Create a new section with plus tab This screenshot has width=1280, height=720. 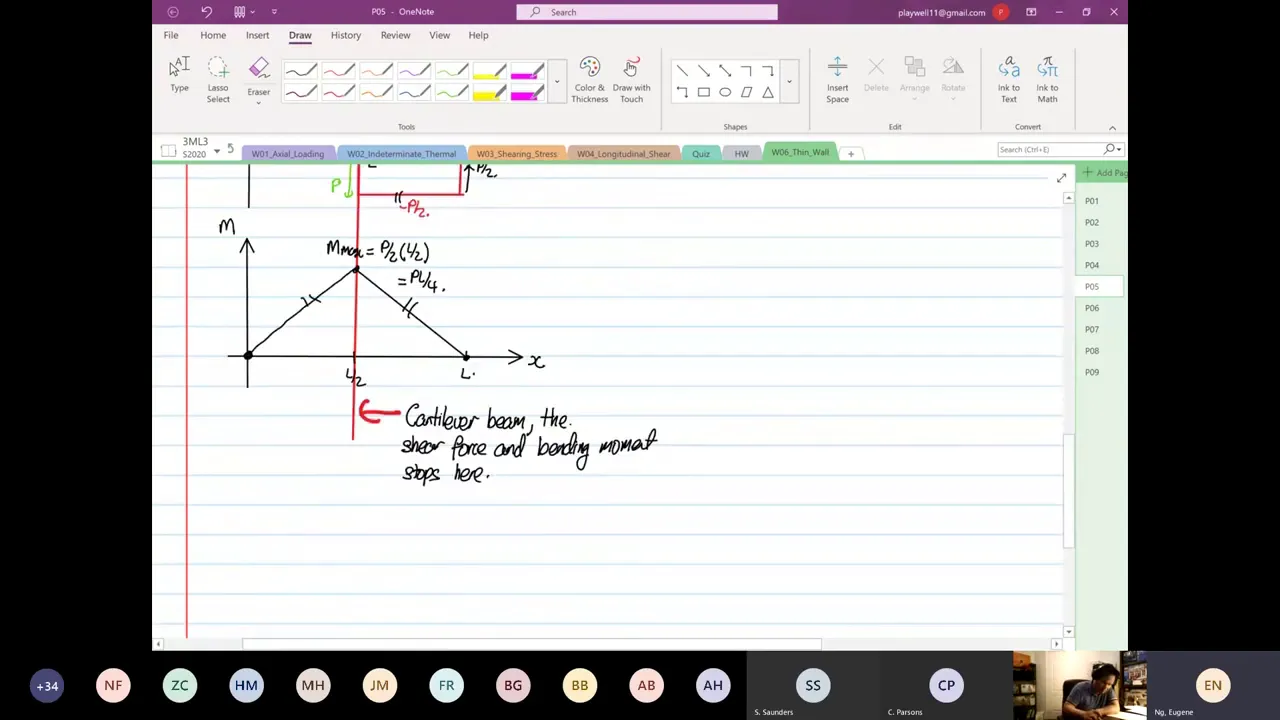click(x=851, y=154)
